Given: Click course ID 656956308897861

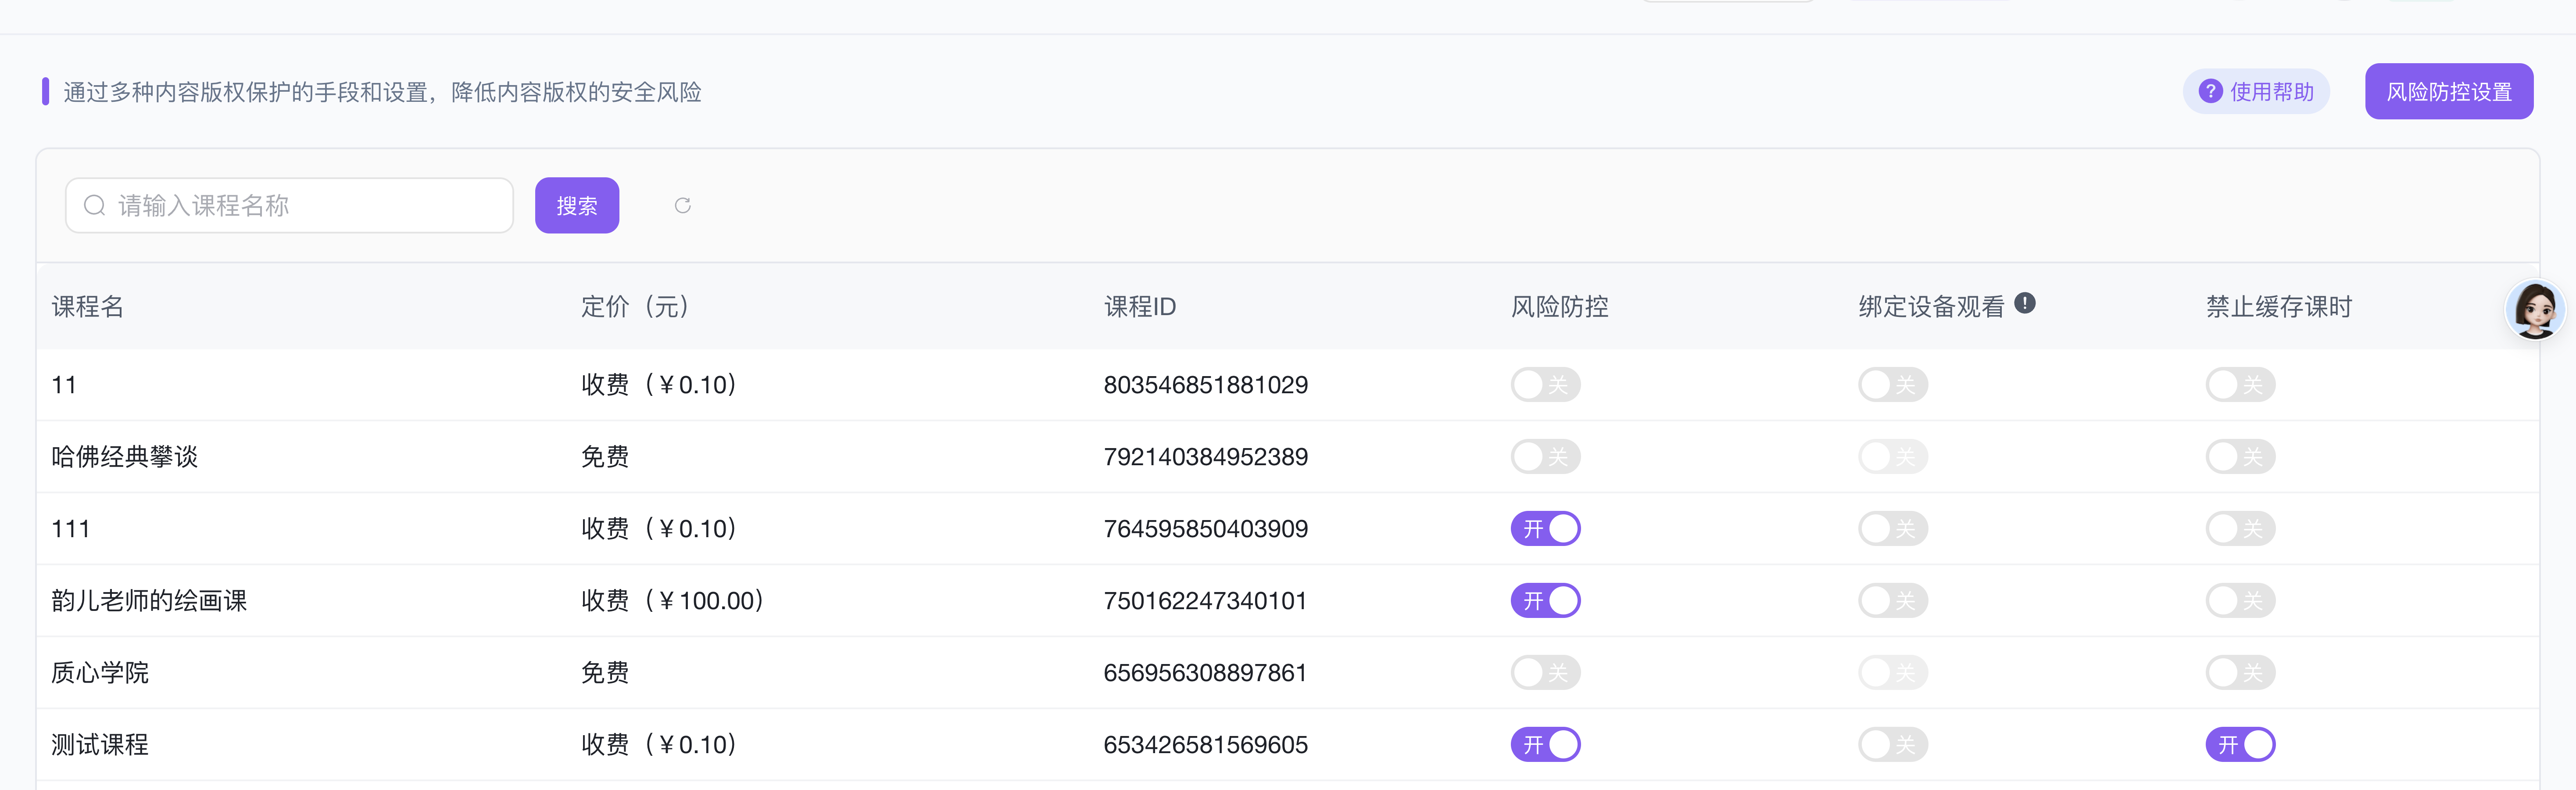Looking at the screenshot, I should click(1205, 673).
